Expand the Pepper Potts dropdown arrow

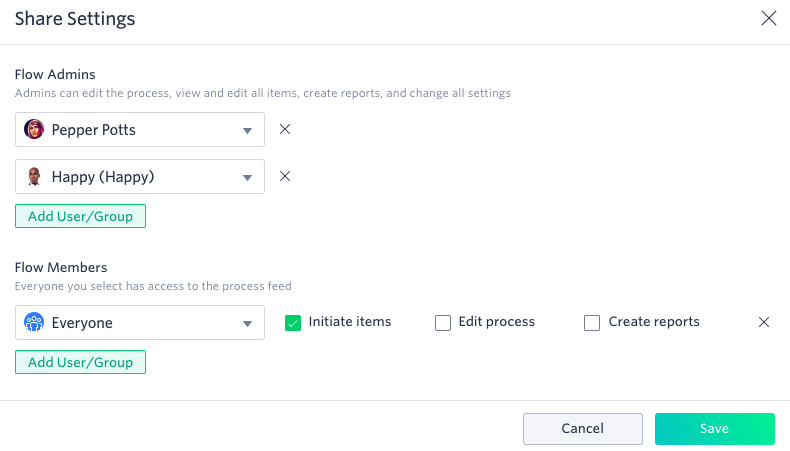point(247,131)
